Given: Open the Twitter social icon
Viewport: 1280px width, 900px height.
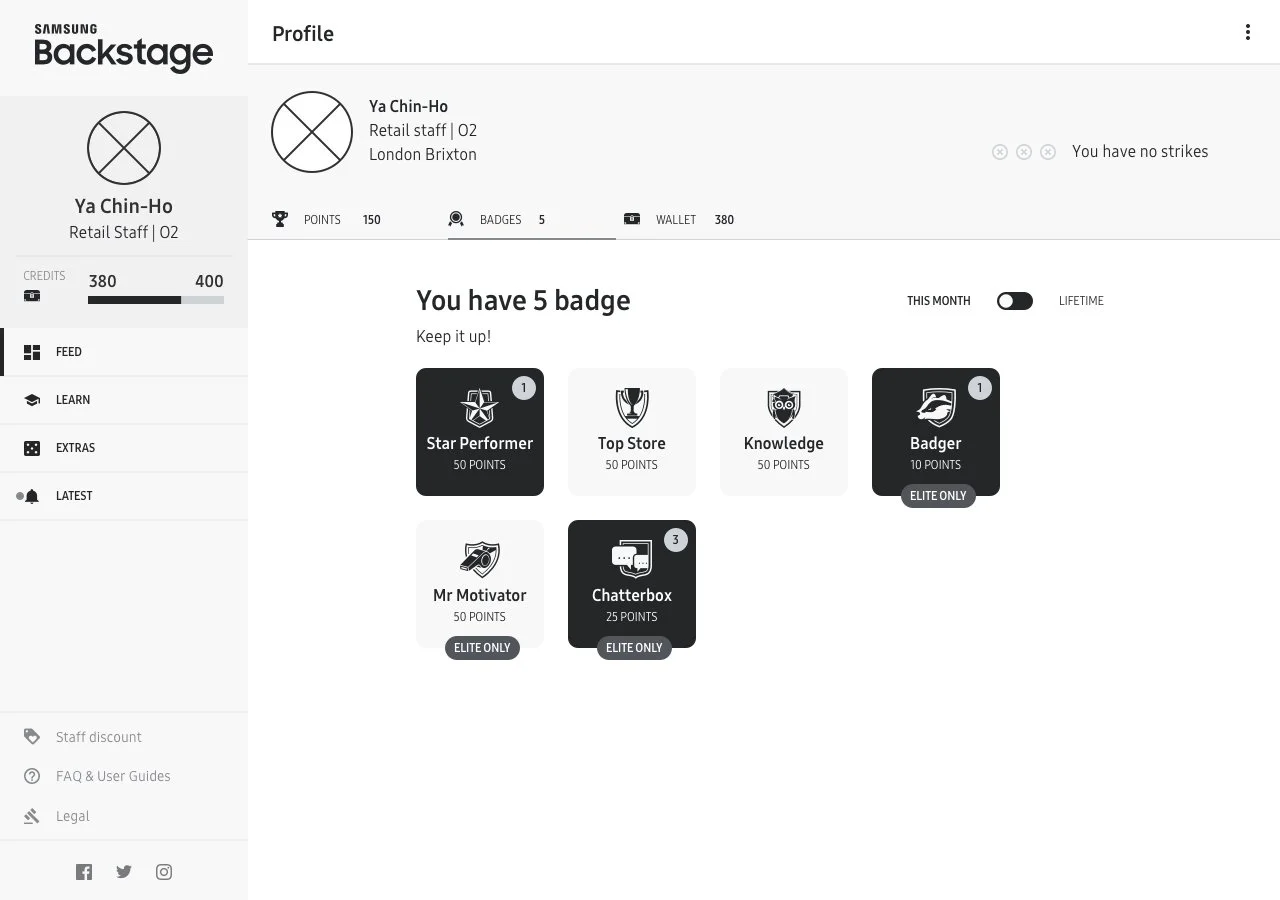Looking at the screenshot, I should 124,872.
